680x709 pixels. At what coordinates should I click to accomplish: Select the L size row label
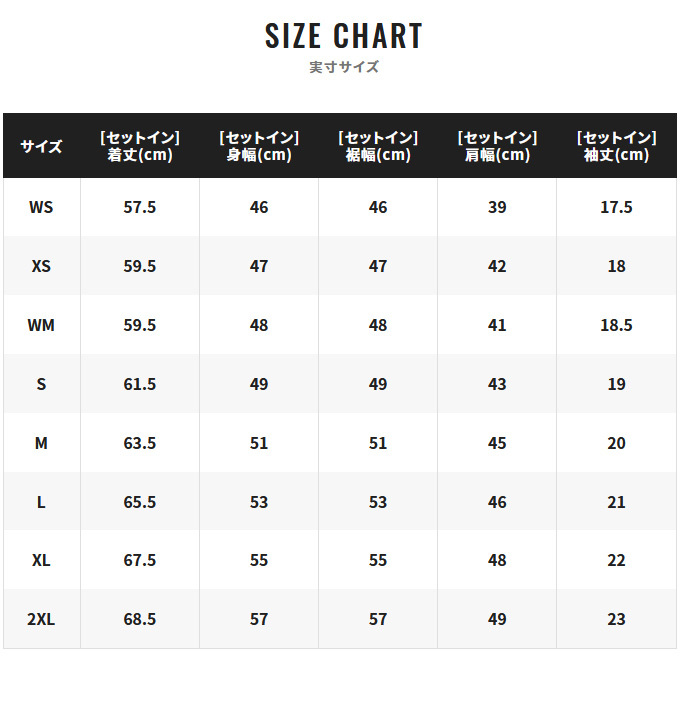click(x=41, y=502)
